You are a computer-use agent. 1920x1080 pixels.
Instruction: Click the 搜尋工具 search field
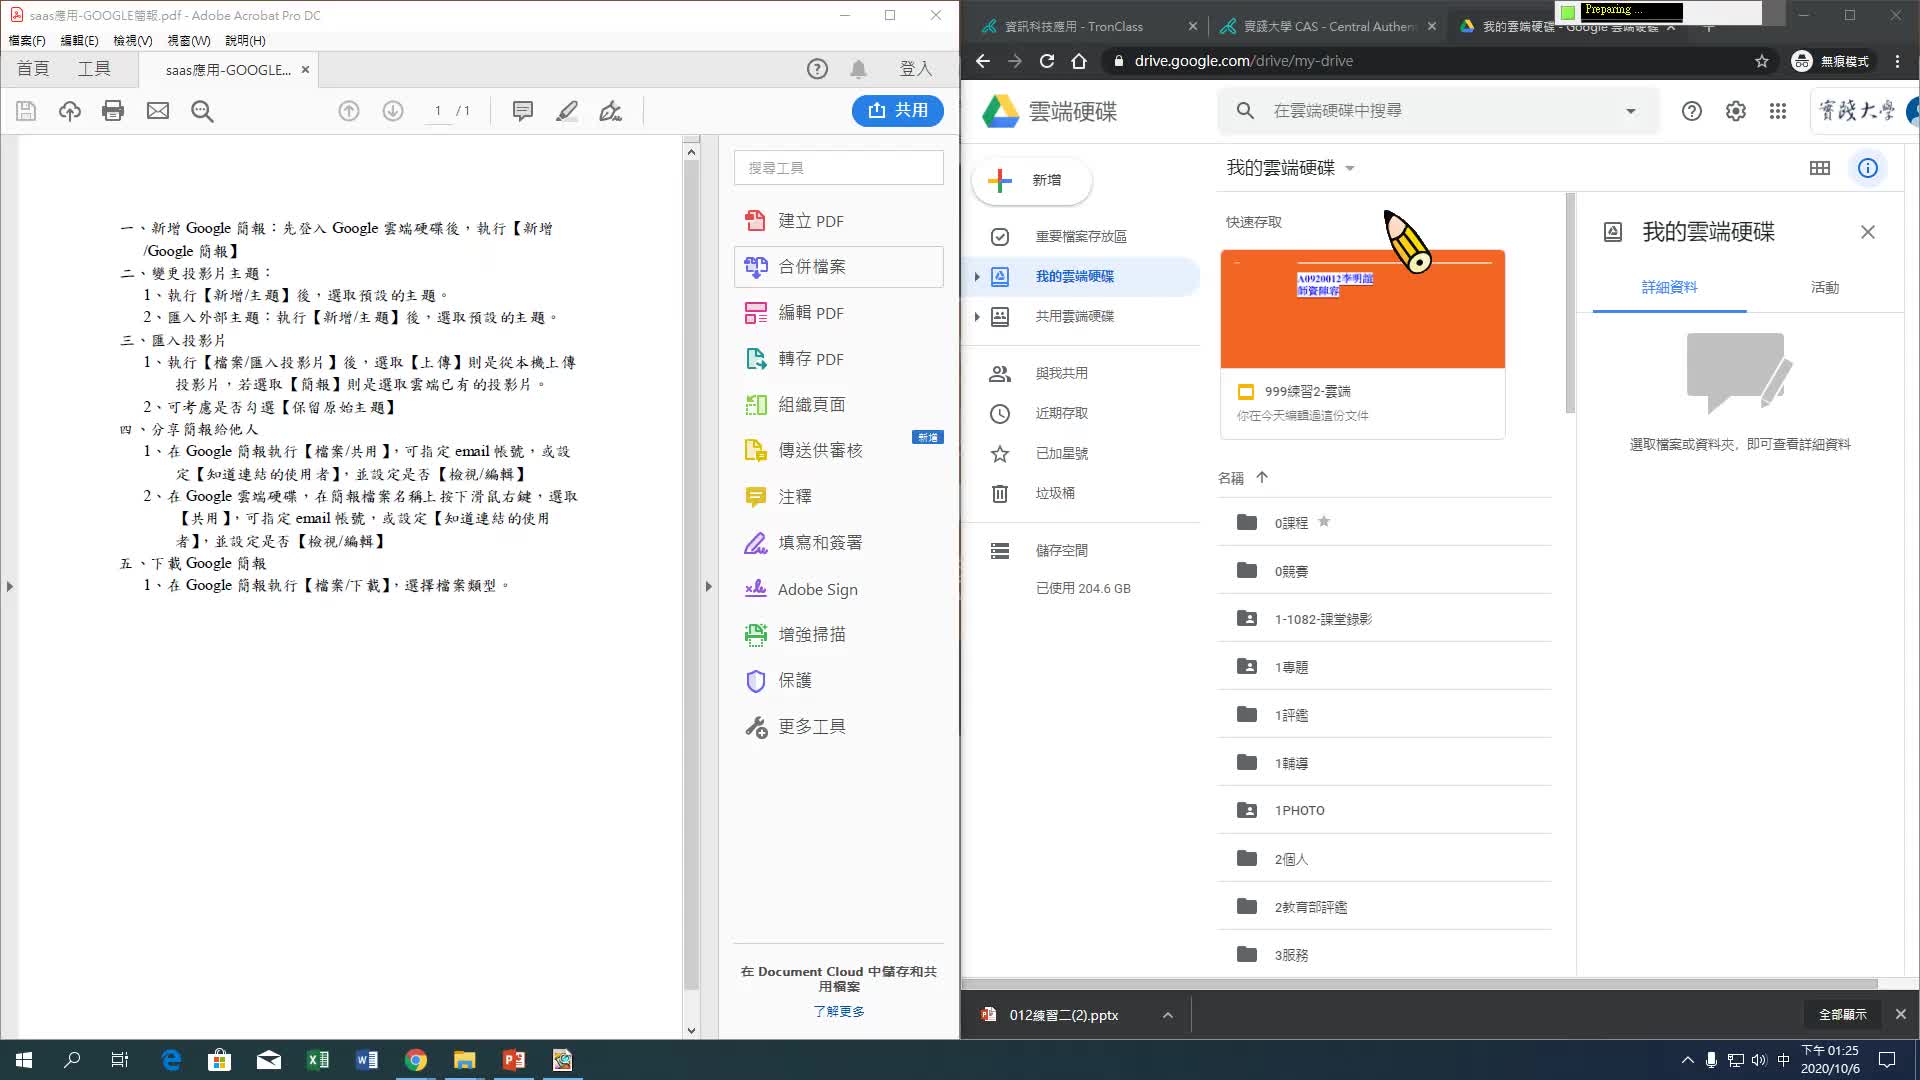point(838,168)
